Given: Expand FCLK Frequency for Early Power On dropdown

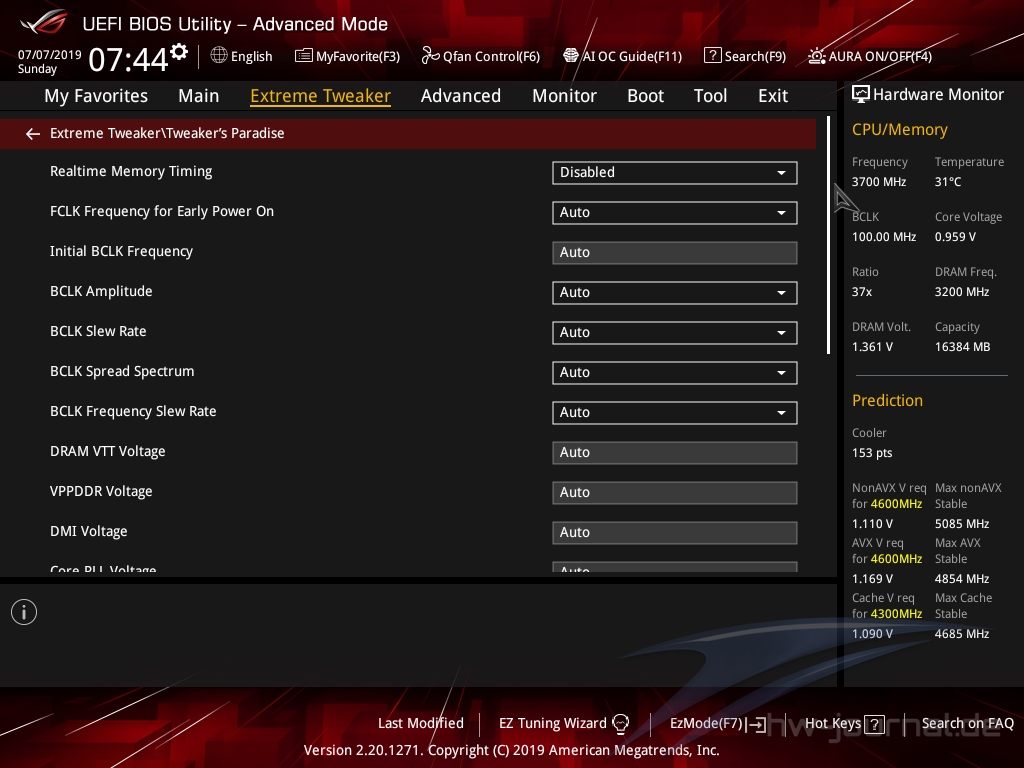Looking at the screenshot, I should [x=675, y=212].
